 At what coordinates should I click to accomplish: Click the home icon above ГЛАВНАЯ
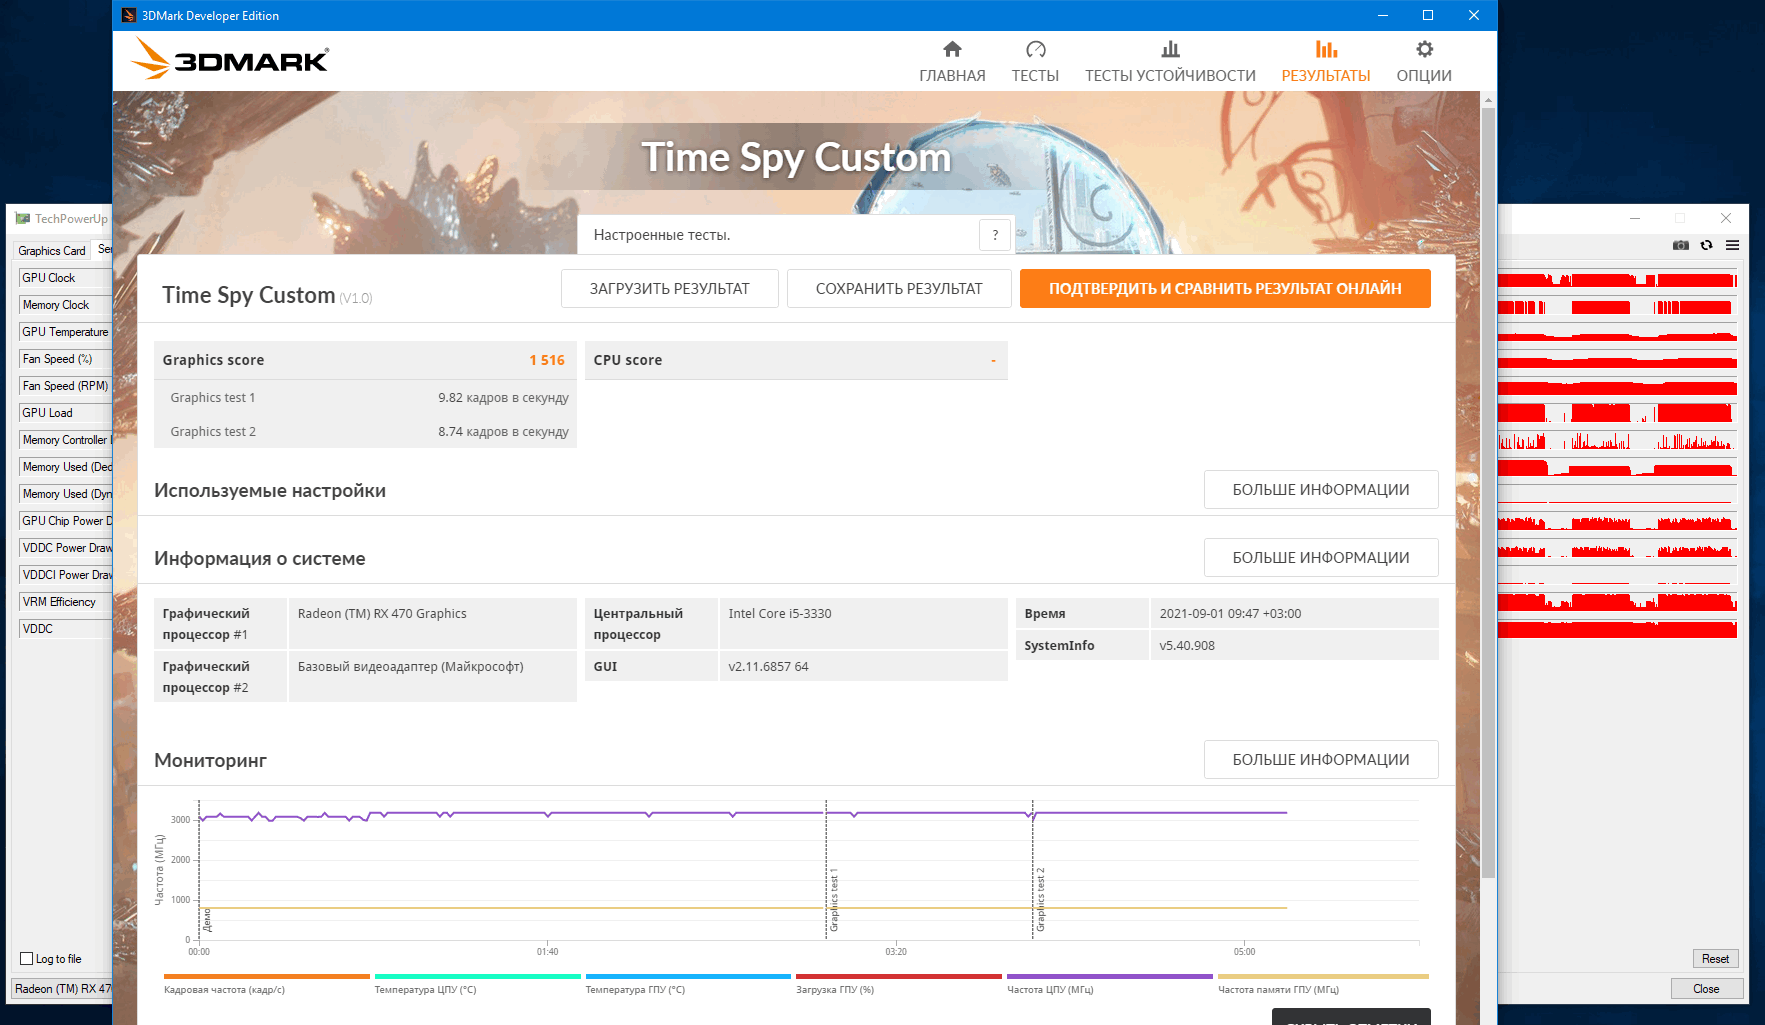pos(952,49)
